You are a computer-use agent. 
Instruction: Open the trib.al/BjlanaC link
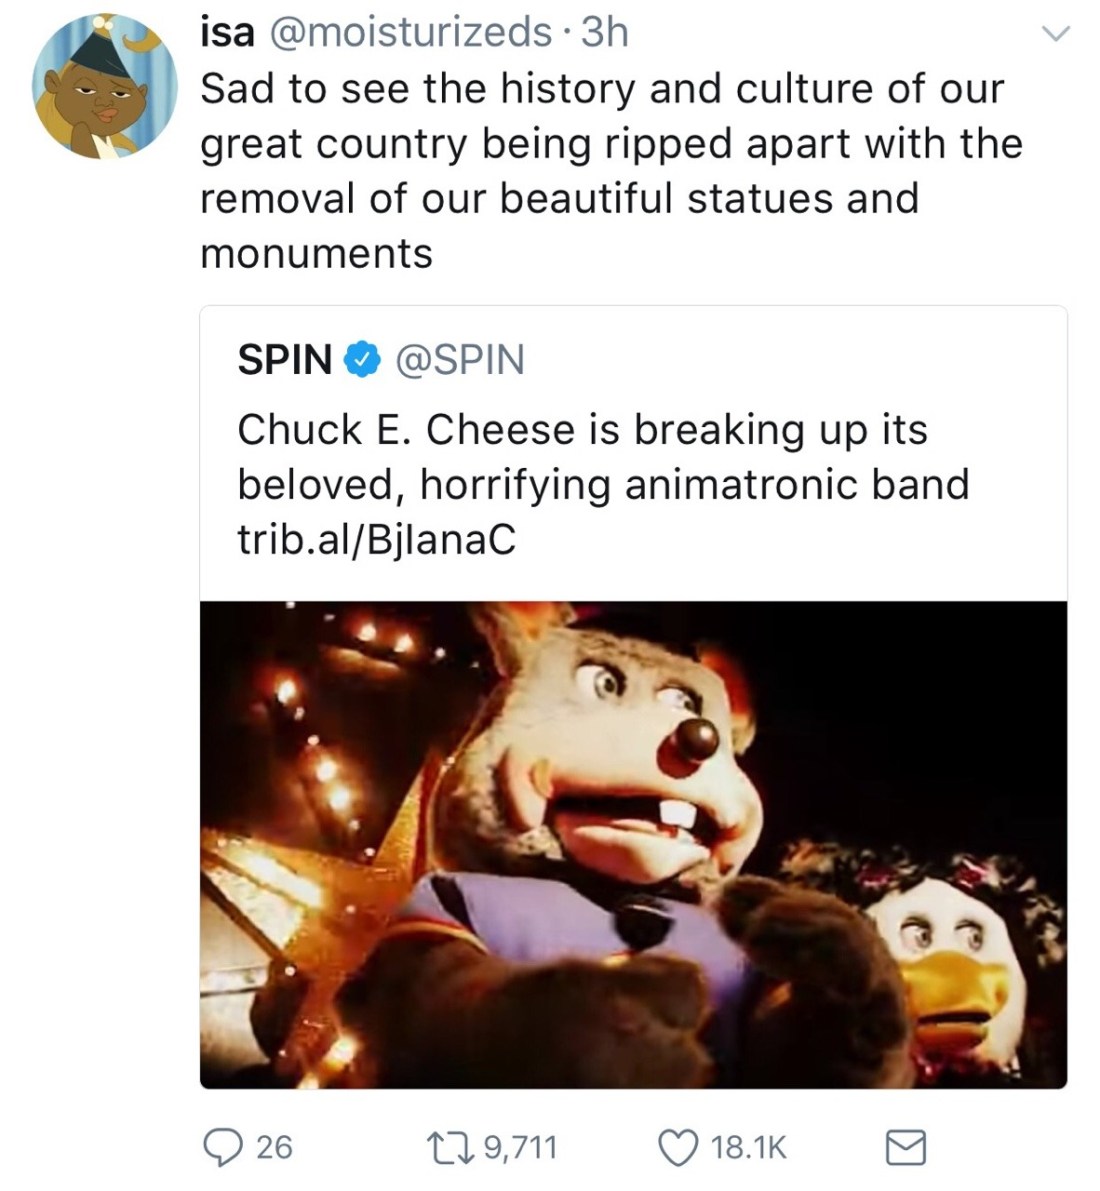pyautogui.click(x=377, y=540)
